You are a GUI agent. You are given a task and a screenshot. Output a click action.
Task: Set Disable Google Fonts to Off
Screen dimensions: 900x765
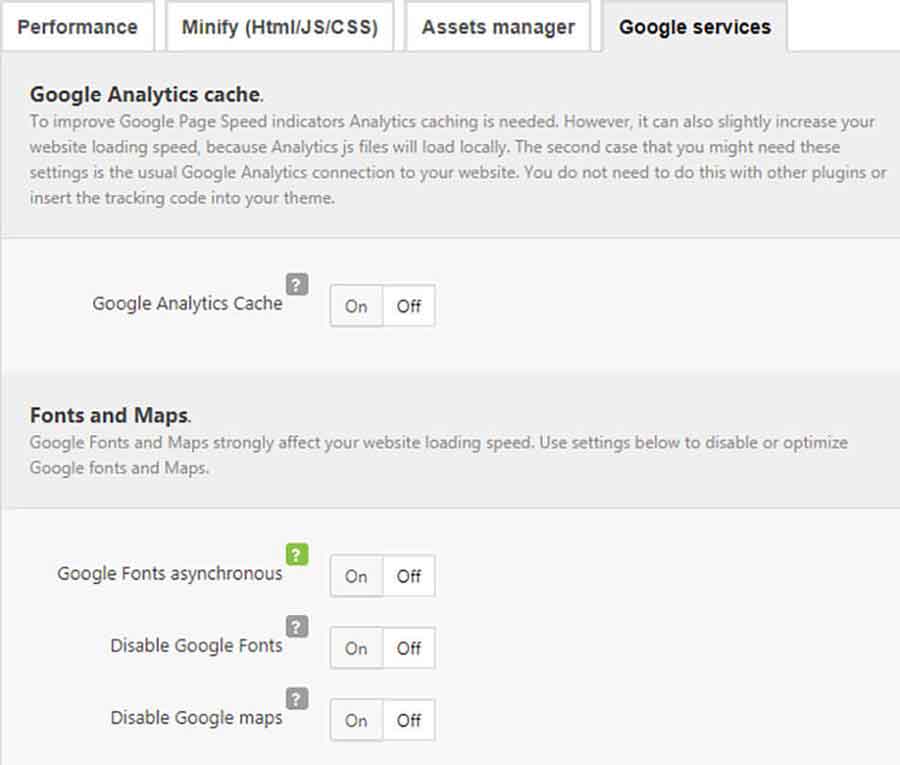409,648
